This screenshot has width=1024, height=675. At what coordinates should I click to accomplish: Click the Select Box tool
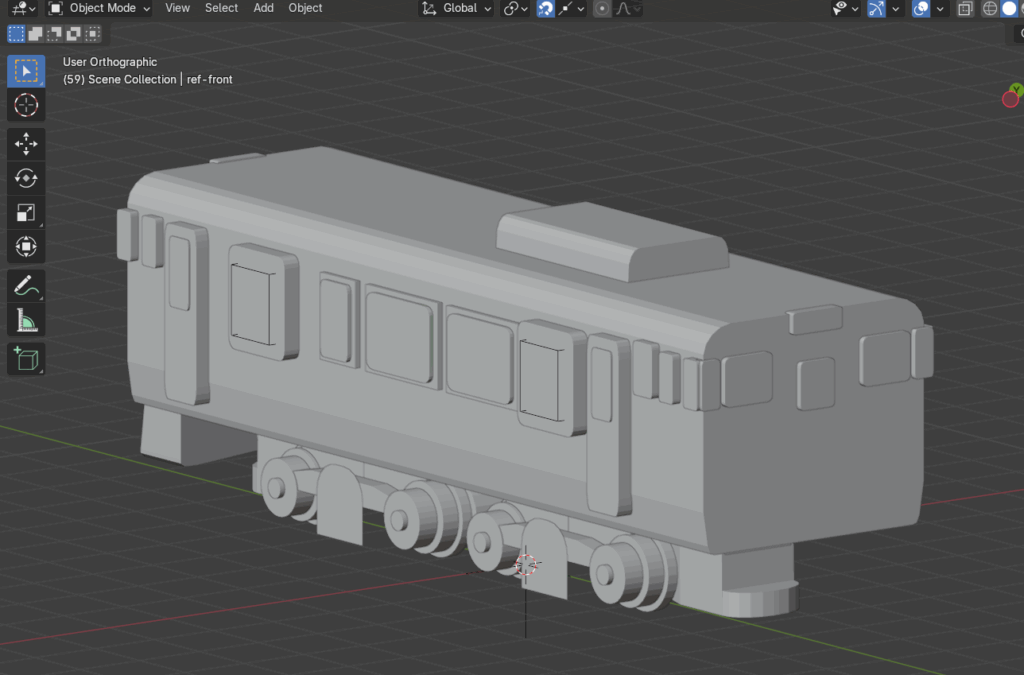tap(26, 71)
